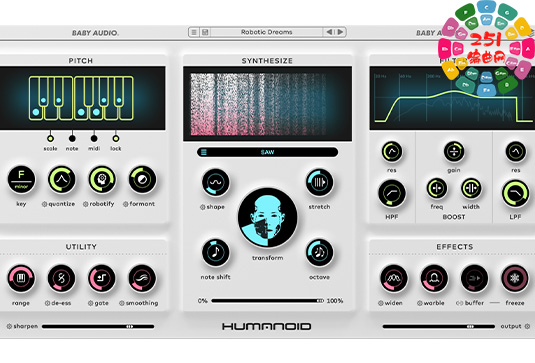The image size is (535, 363).
Task: Toggle the shape gear setting
Action: pos(202,207)
